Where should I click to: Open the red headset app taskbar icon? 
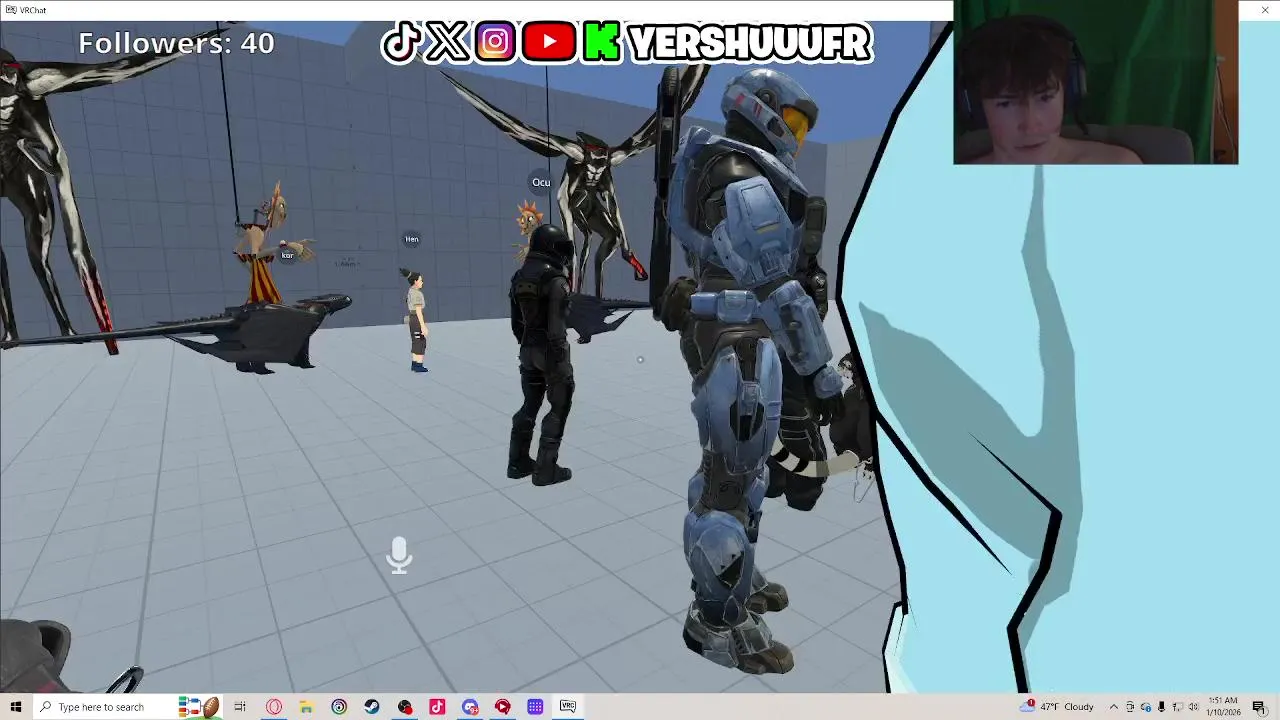point(502,707)
